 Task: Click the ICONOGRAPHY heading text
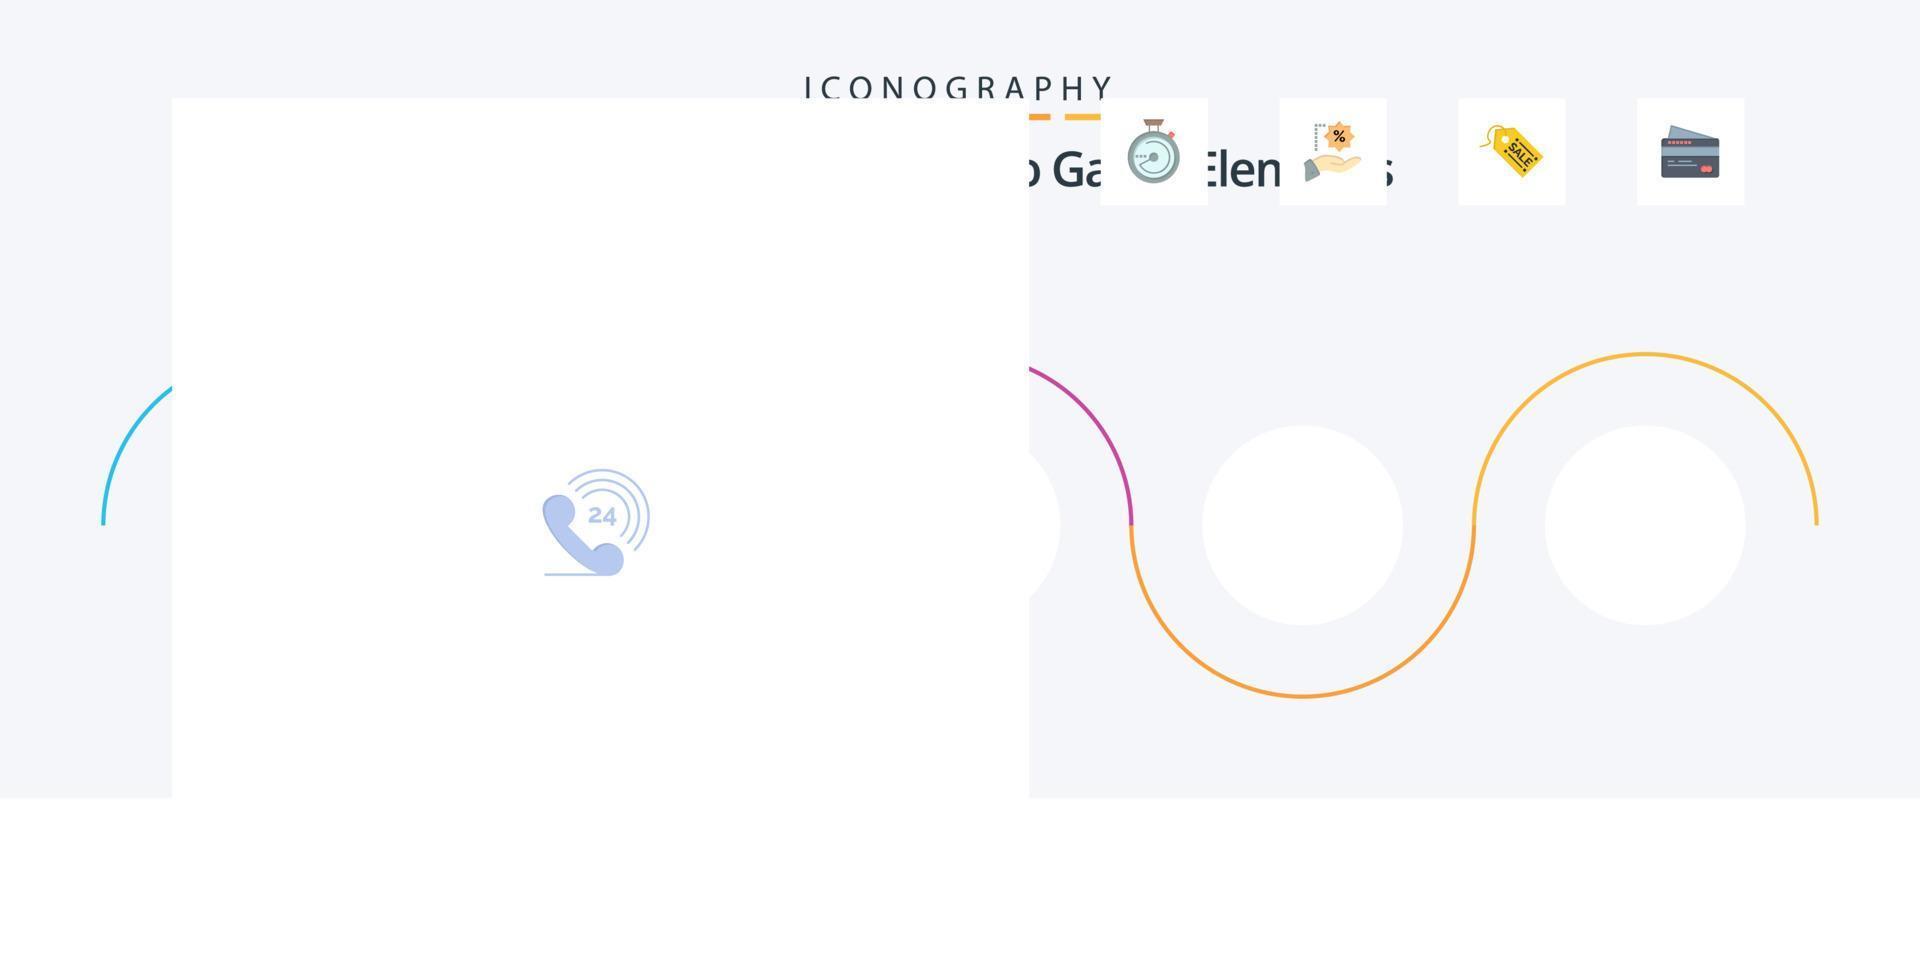click(x=959, y=88)
